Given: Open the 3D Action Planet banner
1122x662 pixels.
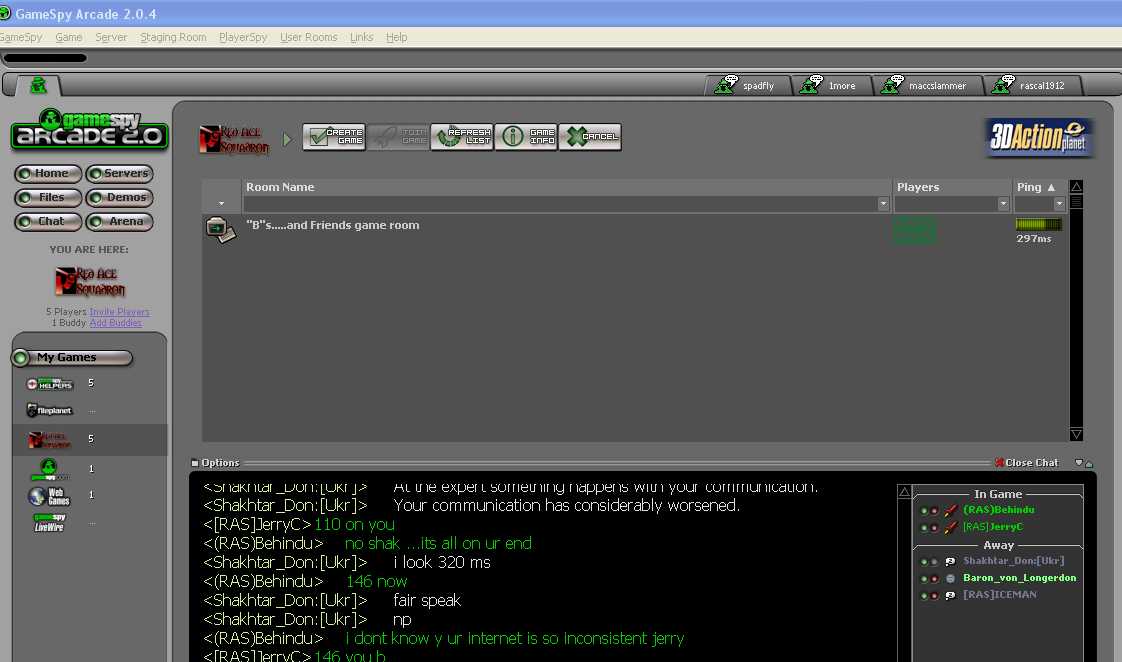Looking at the screenshot, I should coord(1038,137).
